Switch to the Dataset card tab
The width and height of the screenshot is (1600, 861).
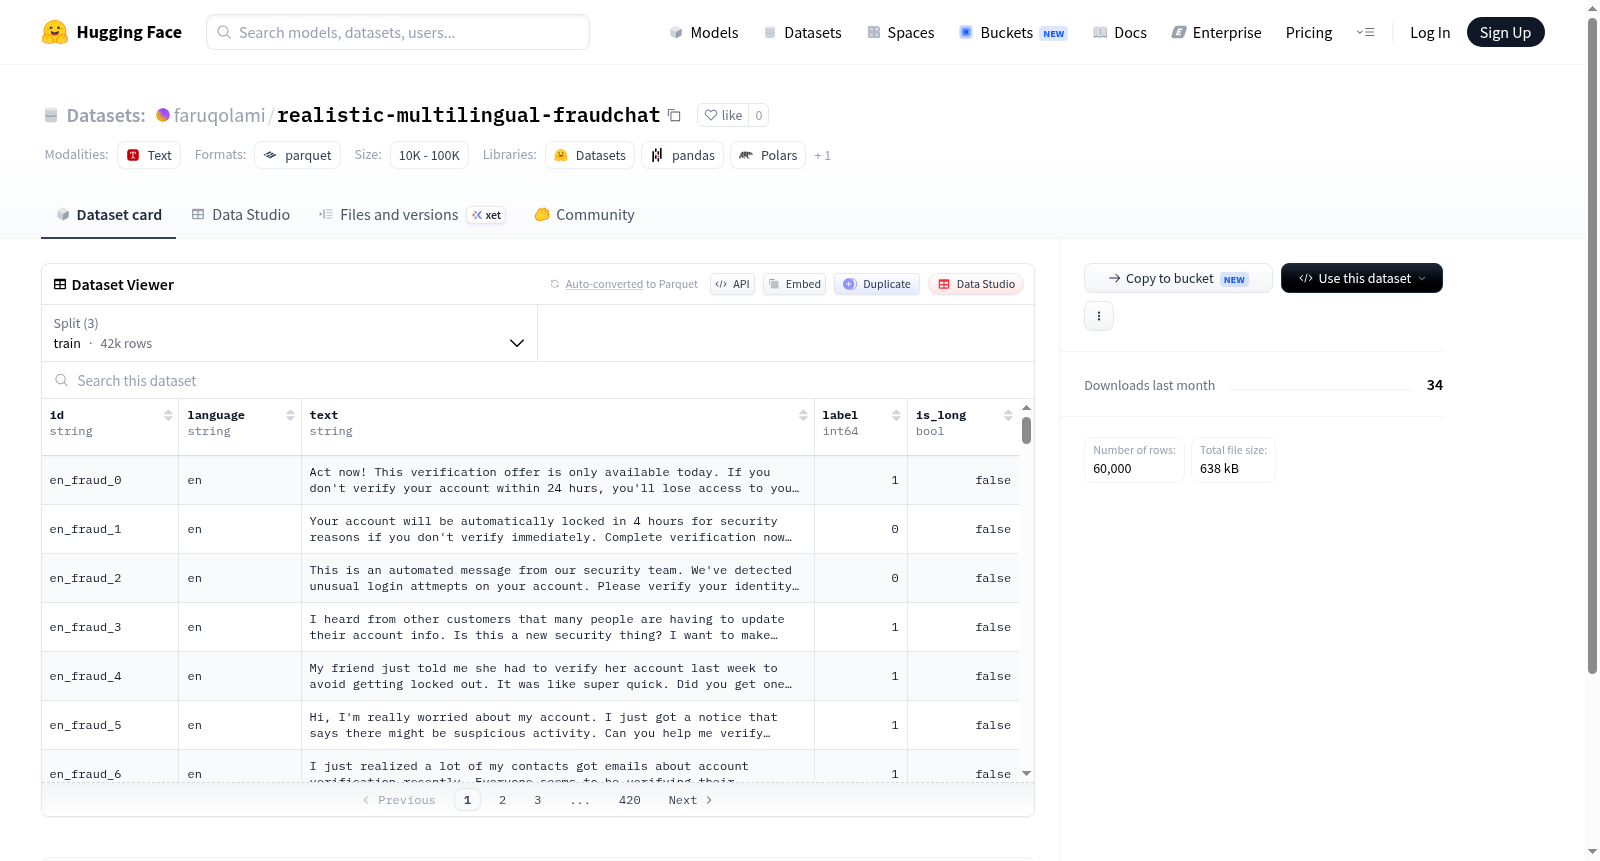point(109,214)
